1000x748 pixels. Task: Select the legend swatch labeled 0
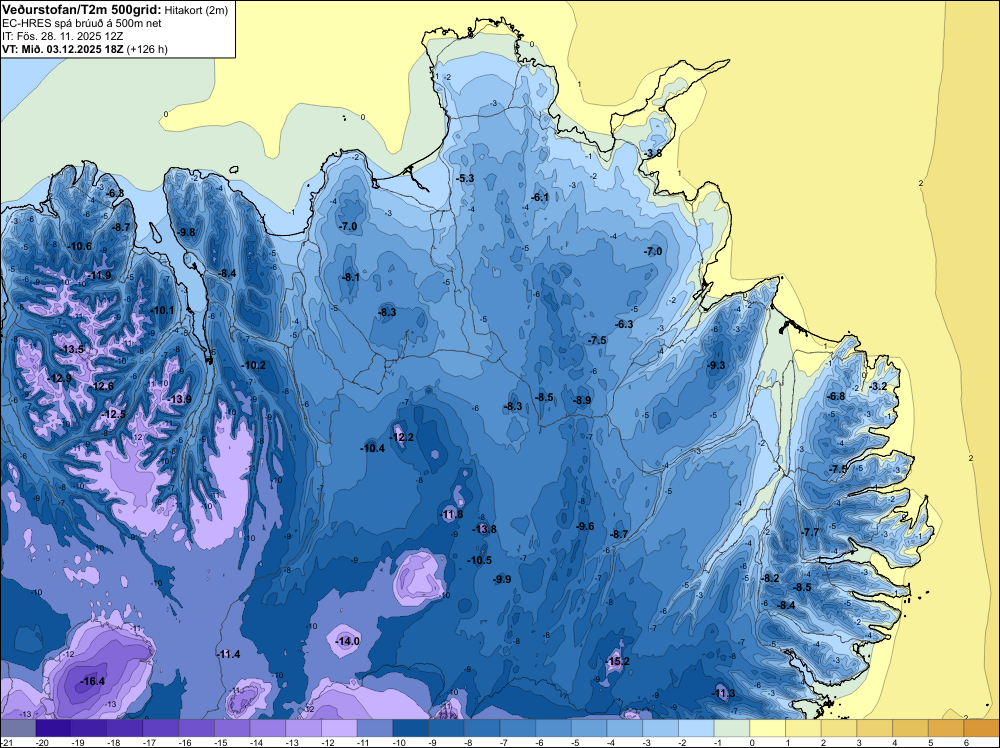768,728
